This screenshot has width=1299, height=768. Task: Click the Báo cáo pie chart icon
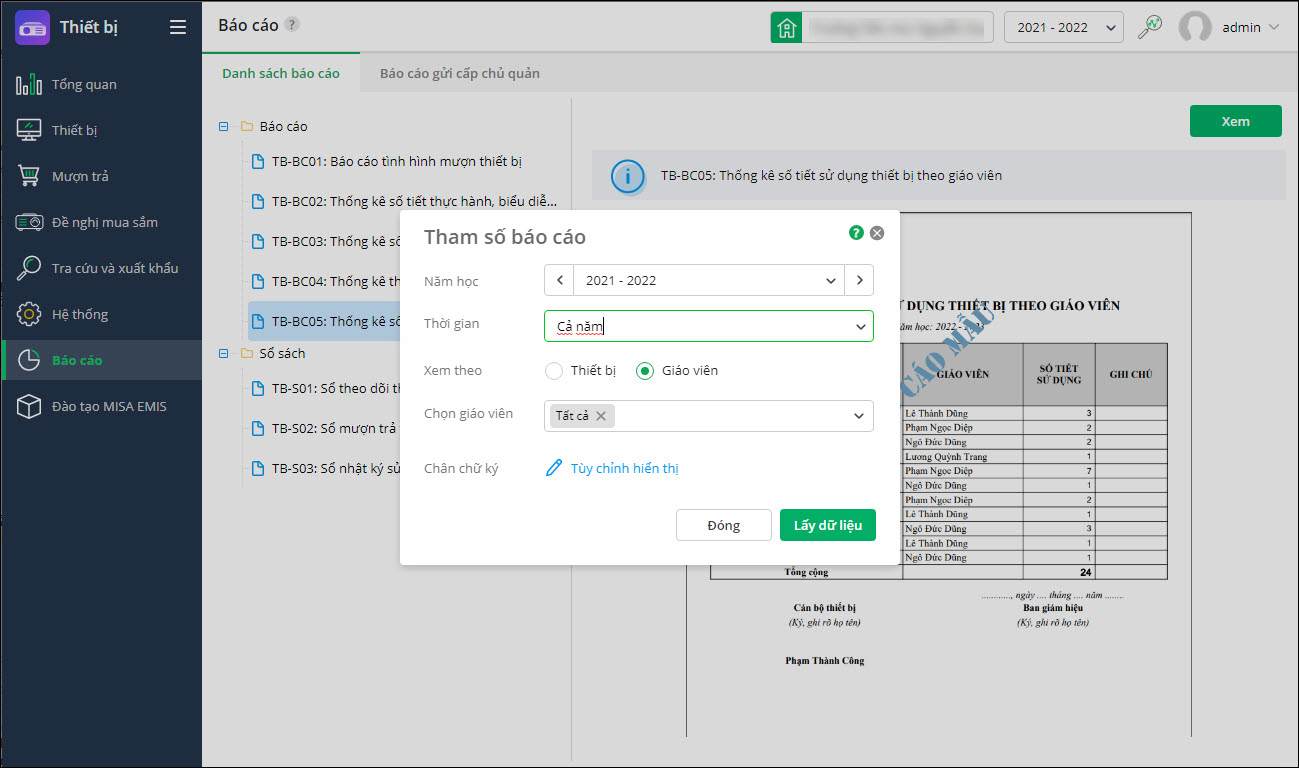click(29, 360)
